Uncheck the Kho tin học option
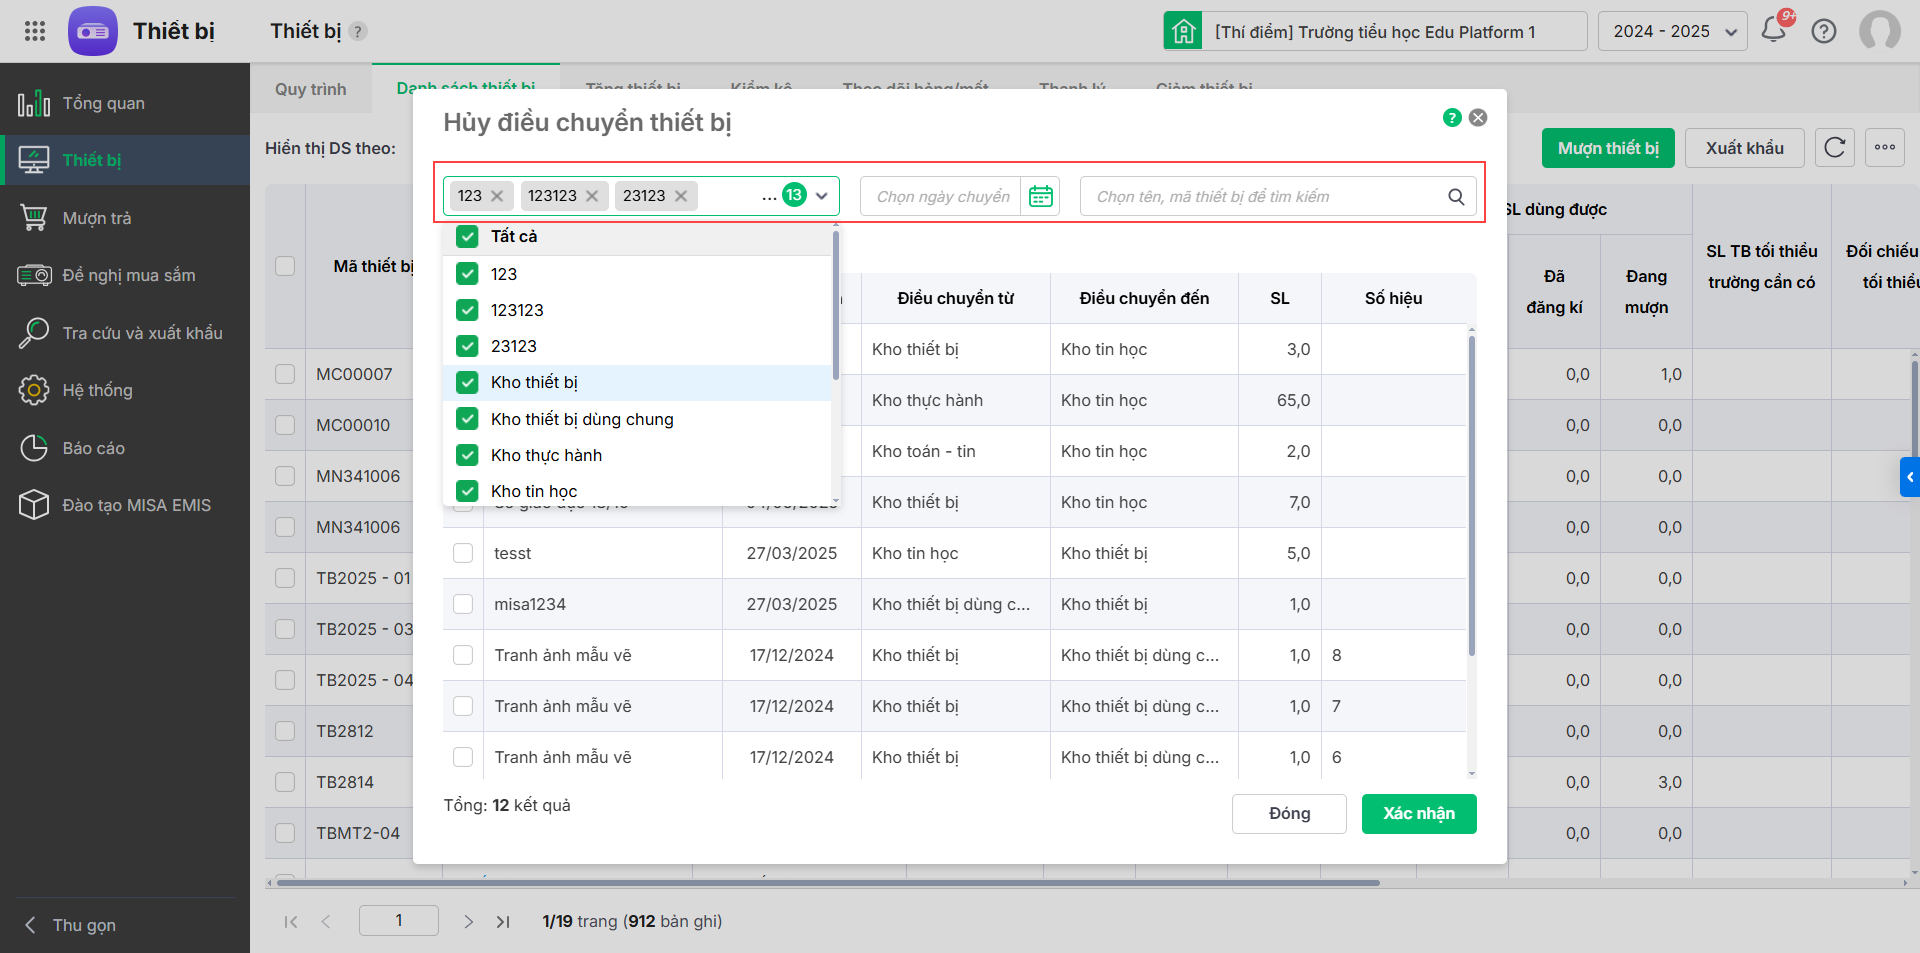Screen dimensions: 1920x953 tap(467, 491)
